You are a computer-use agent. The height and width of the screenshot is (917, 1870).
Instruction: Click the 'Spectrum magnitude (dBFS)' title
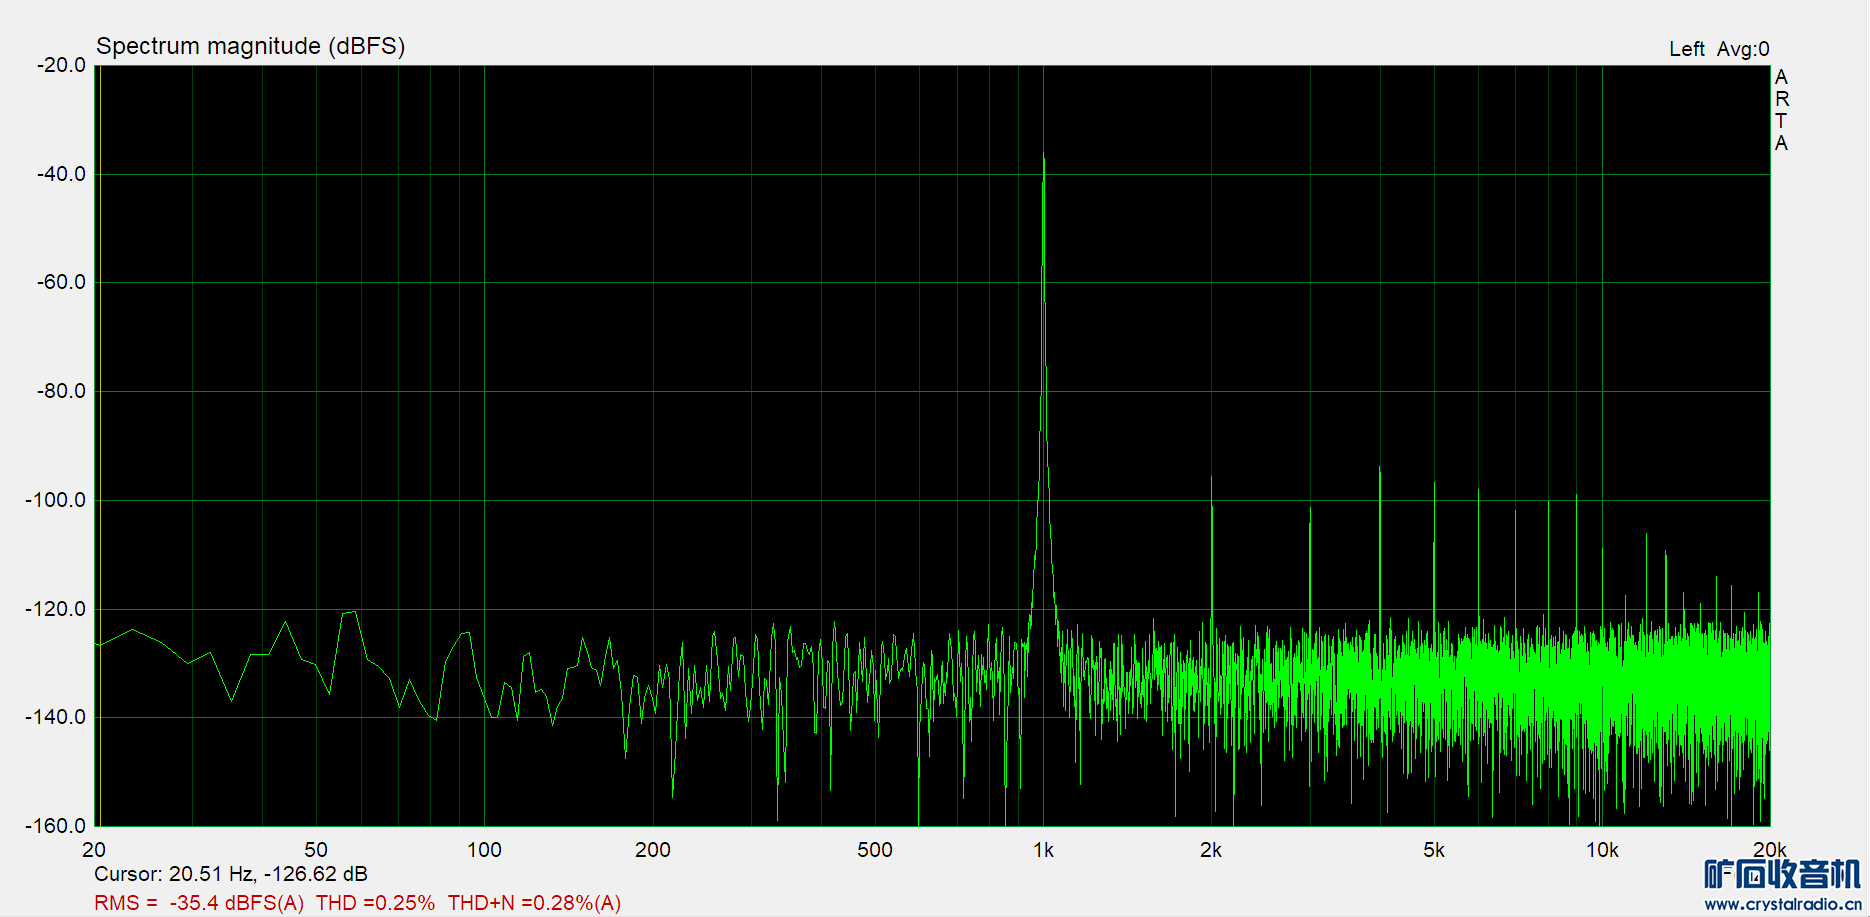coord(250,46)
